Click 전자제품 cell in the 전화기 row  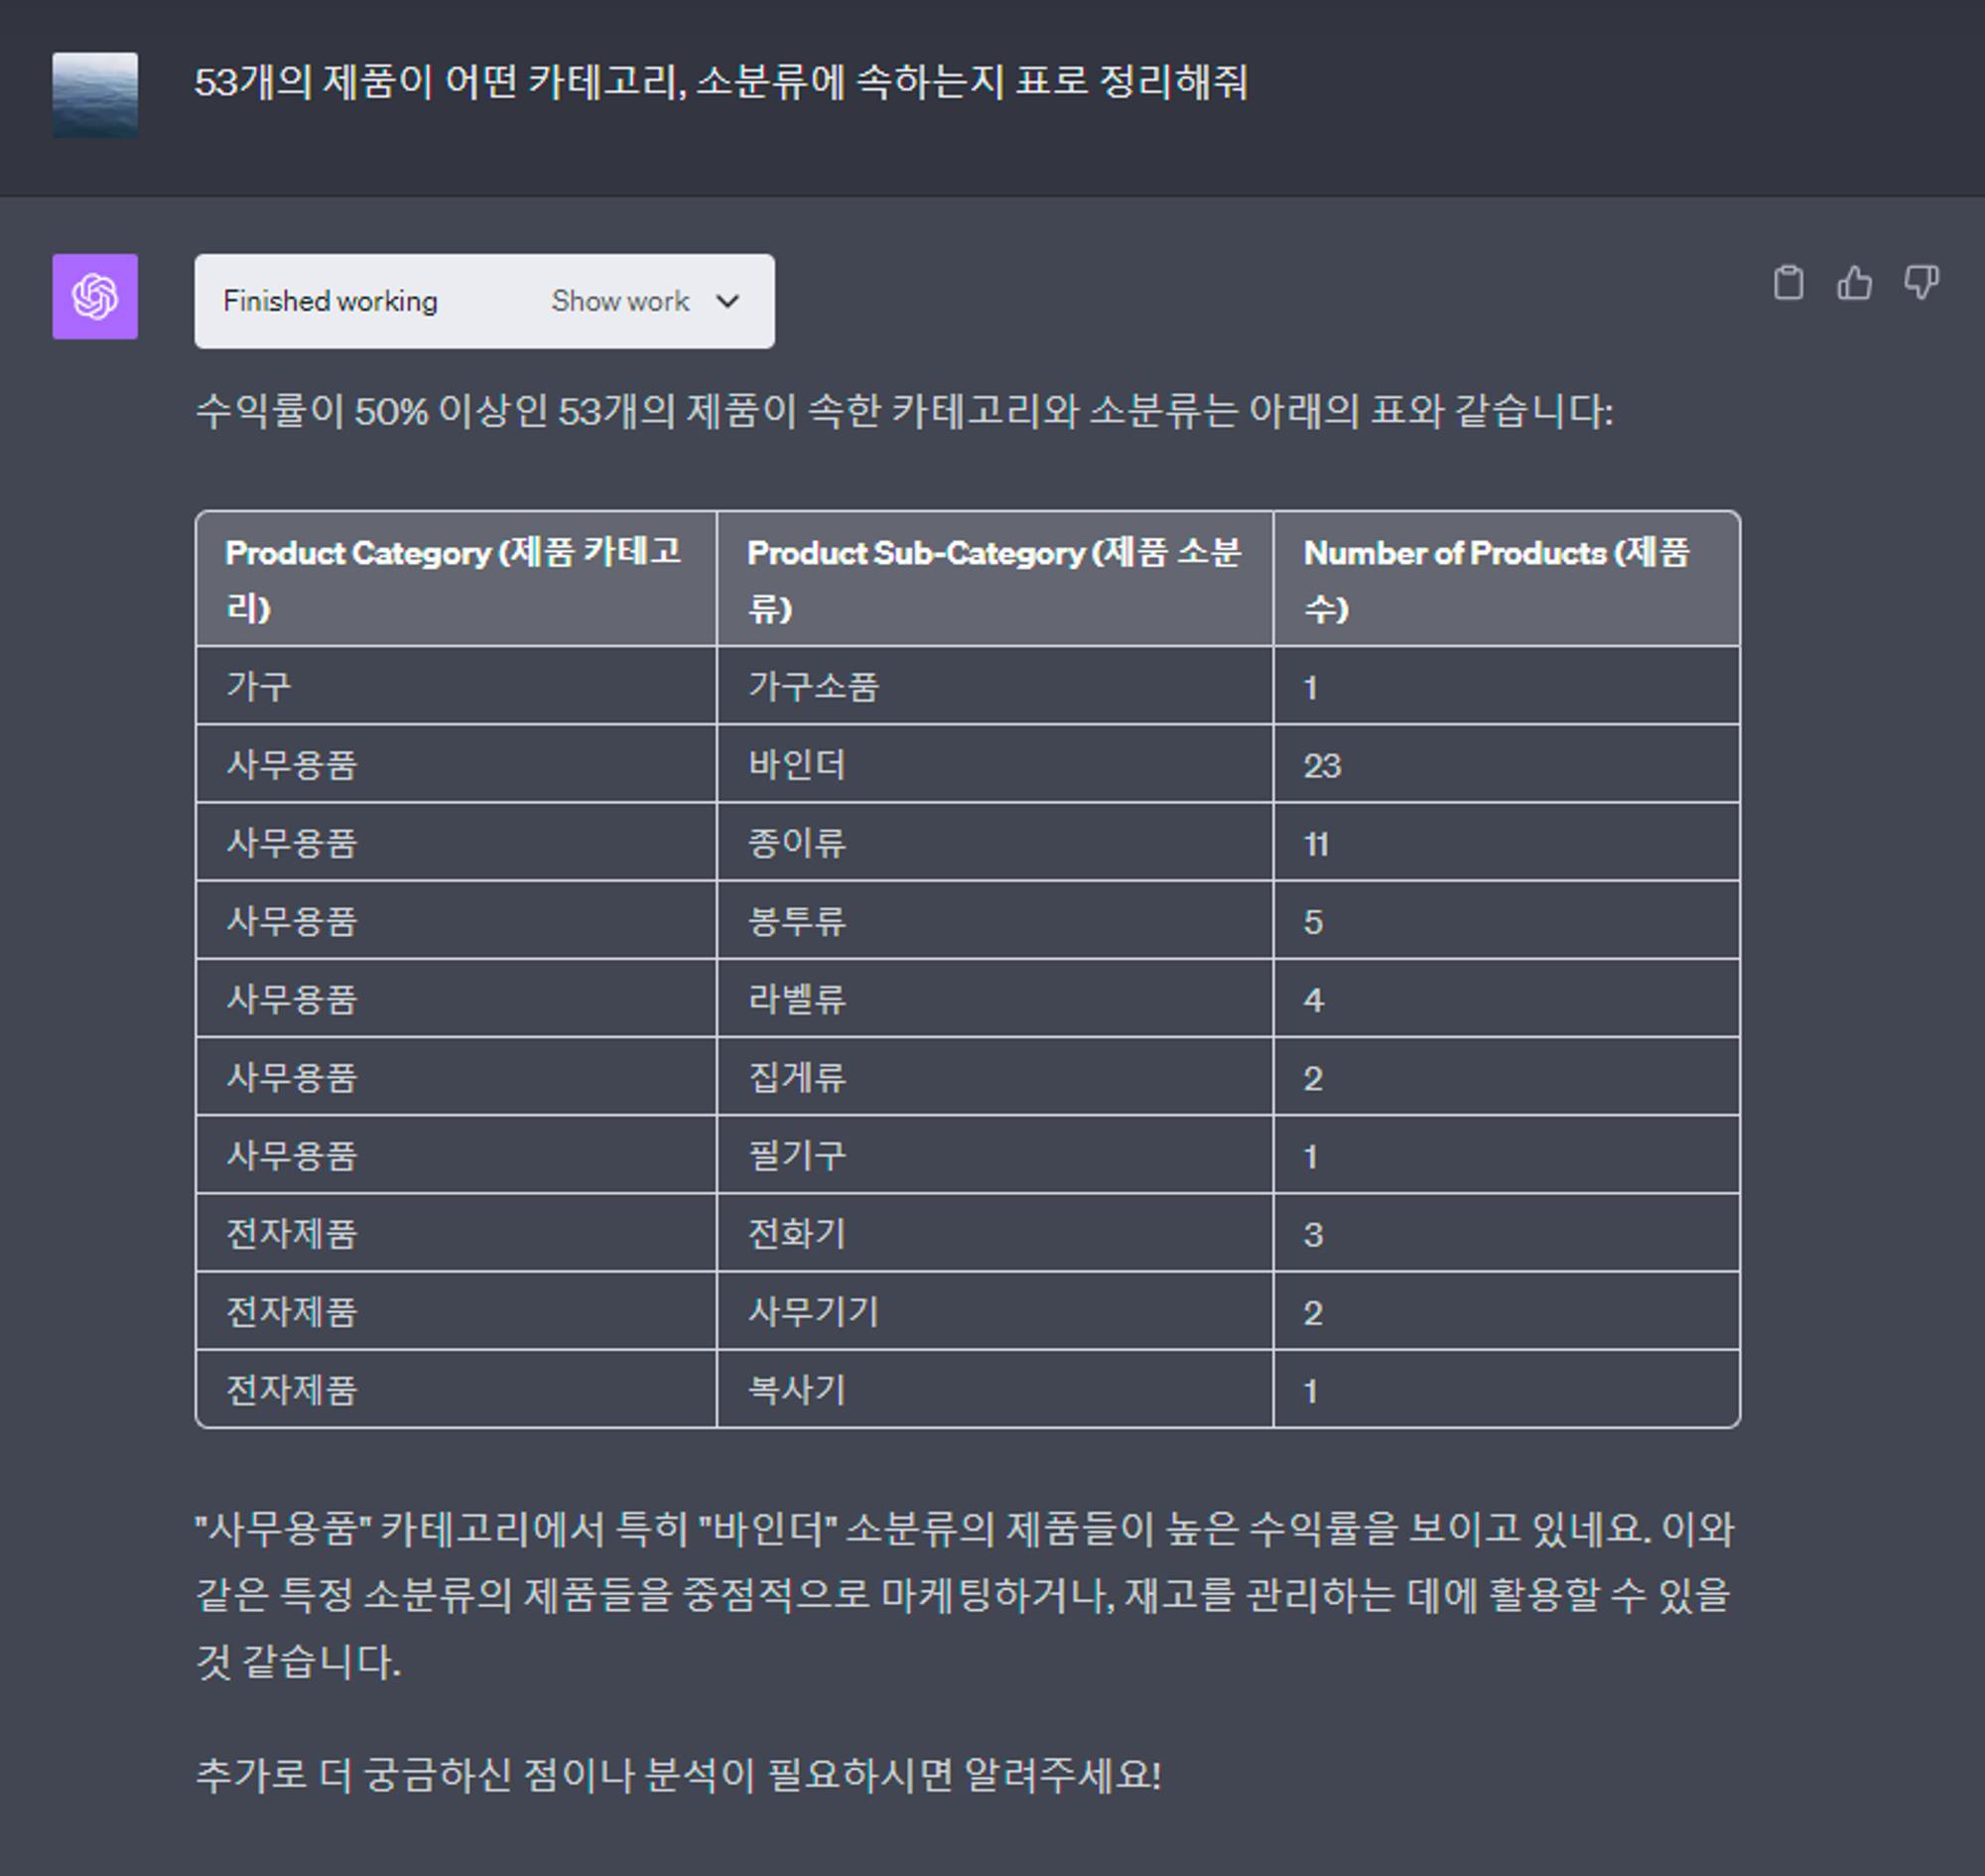coord(456,1233)
